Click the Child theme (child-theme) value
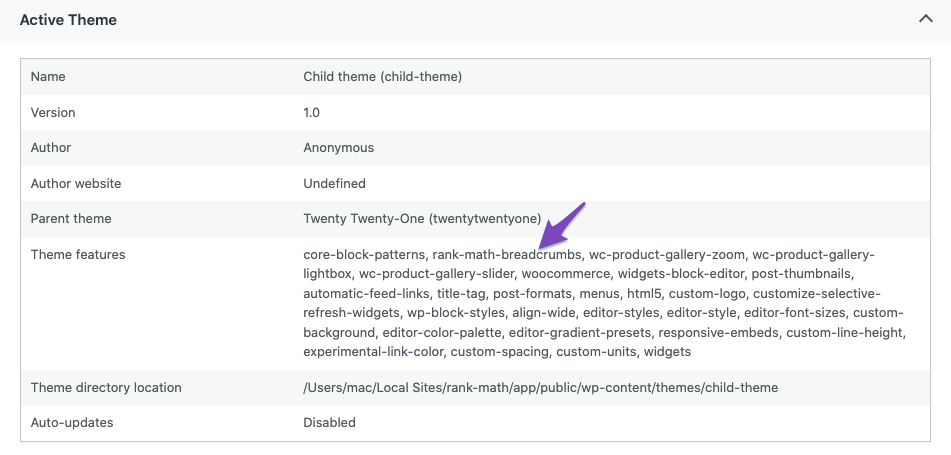The height and width of the screenshot is (455, 951). (x=383, y=76)
